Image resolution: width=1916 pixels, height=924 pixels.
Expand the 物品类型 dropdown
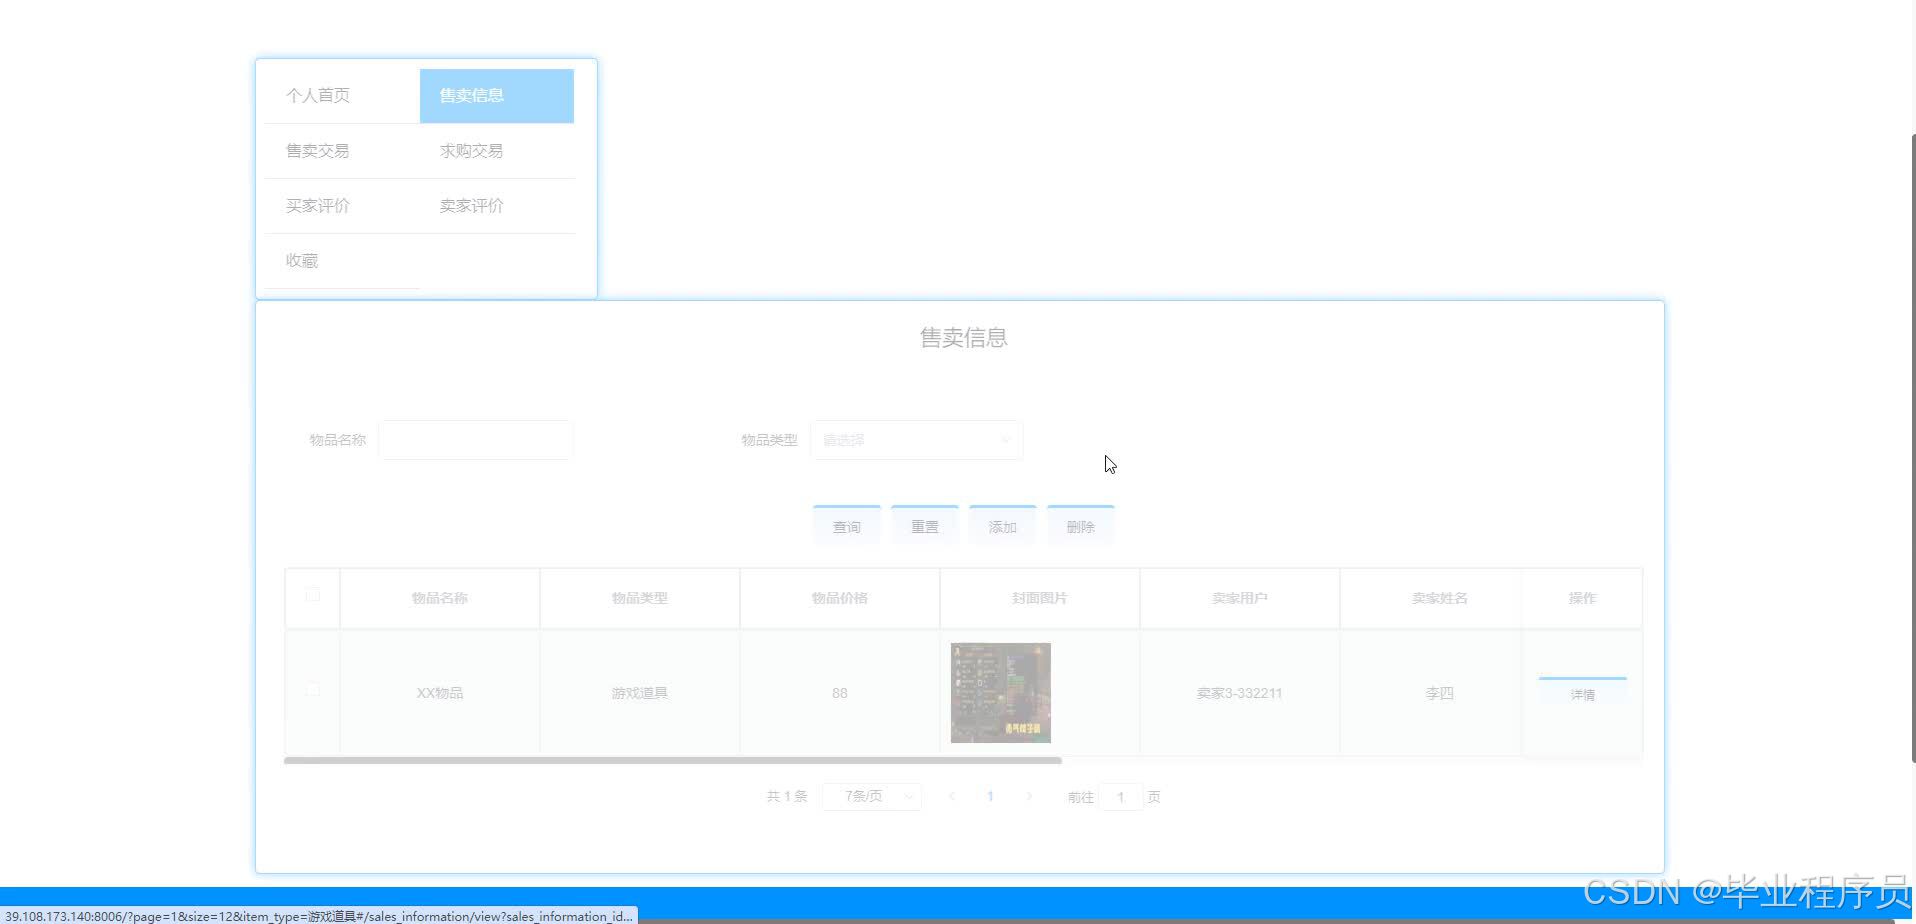pyautogui.click(x=916, y=440)
